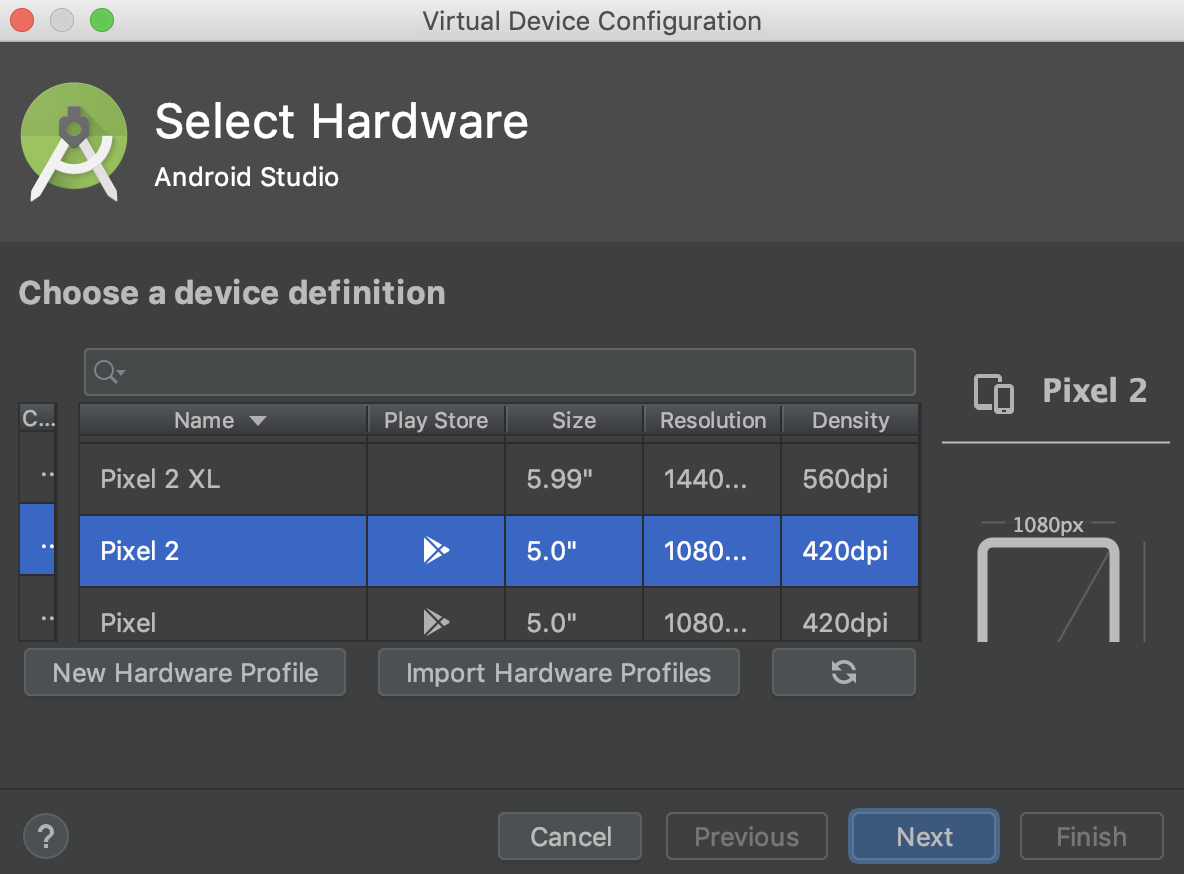Click the Density column header
Screen dimensions: 1184x874
point(850,420)
